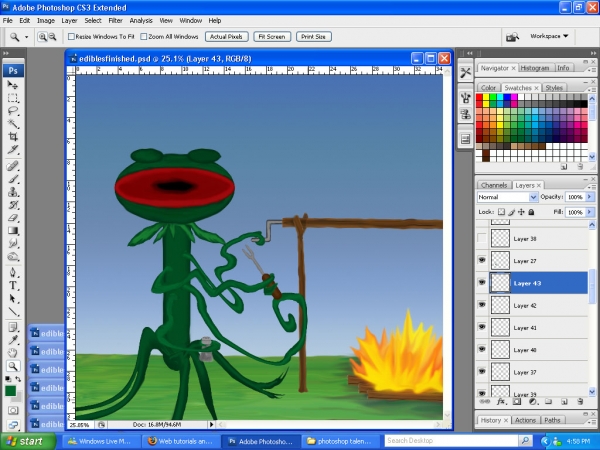Open the Fill slider arrow

click(590, 212)
